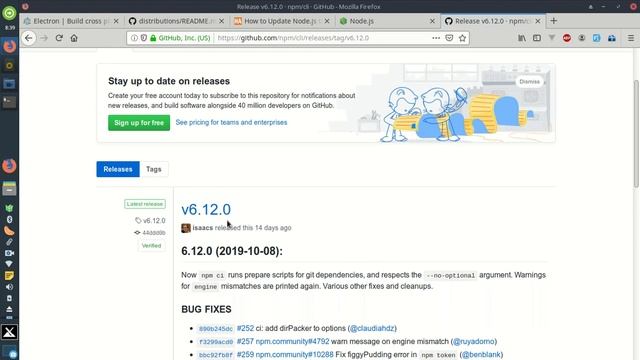Open the Library toolbar icon
This screenshot has width=640, height=360.
pyautogui.click(x=522, y=38)
